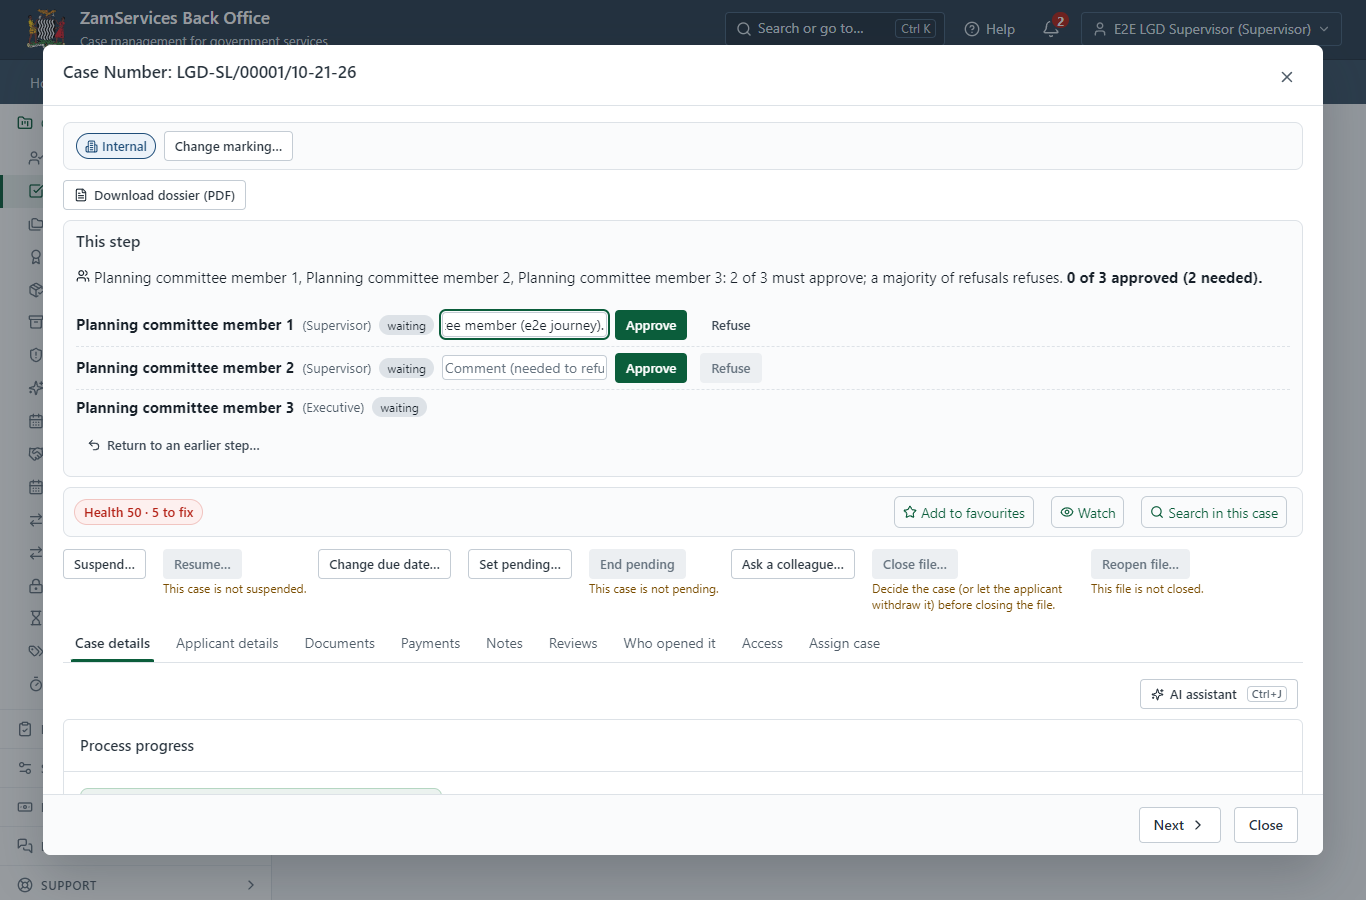Expand the E2E LGD Supervisor user menu
The height and width of the screenshot is (900, 1366).
click(1211, 29)
